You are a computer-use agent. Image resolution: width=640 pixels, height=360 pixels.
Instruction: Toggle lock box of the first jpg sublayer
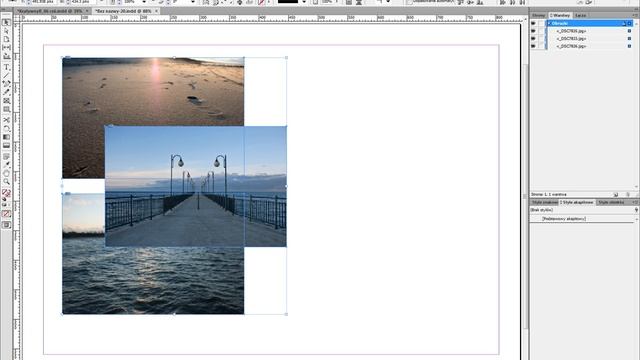[542, 31]
